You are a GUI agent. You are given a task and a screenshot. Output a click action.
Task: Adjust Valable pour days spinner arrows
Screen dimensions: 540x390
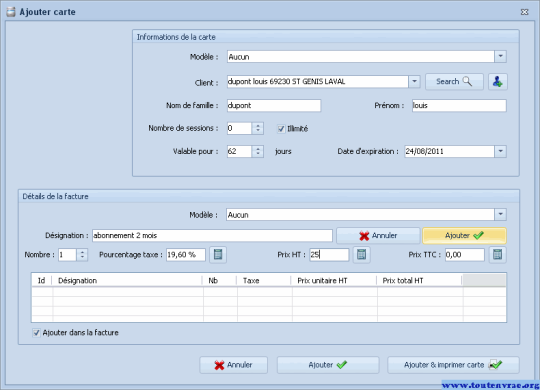258,152
